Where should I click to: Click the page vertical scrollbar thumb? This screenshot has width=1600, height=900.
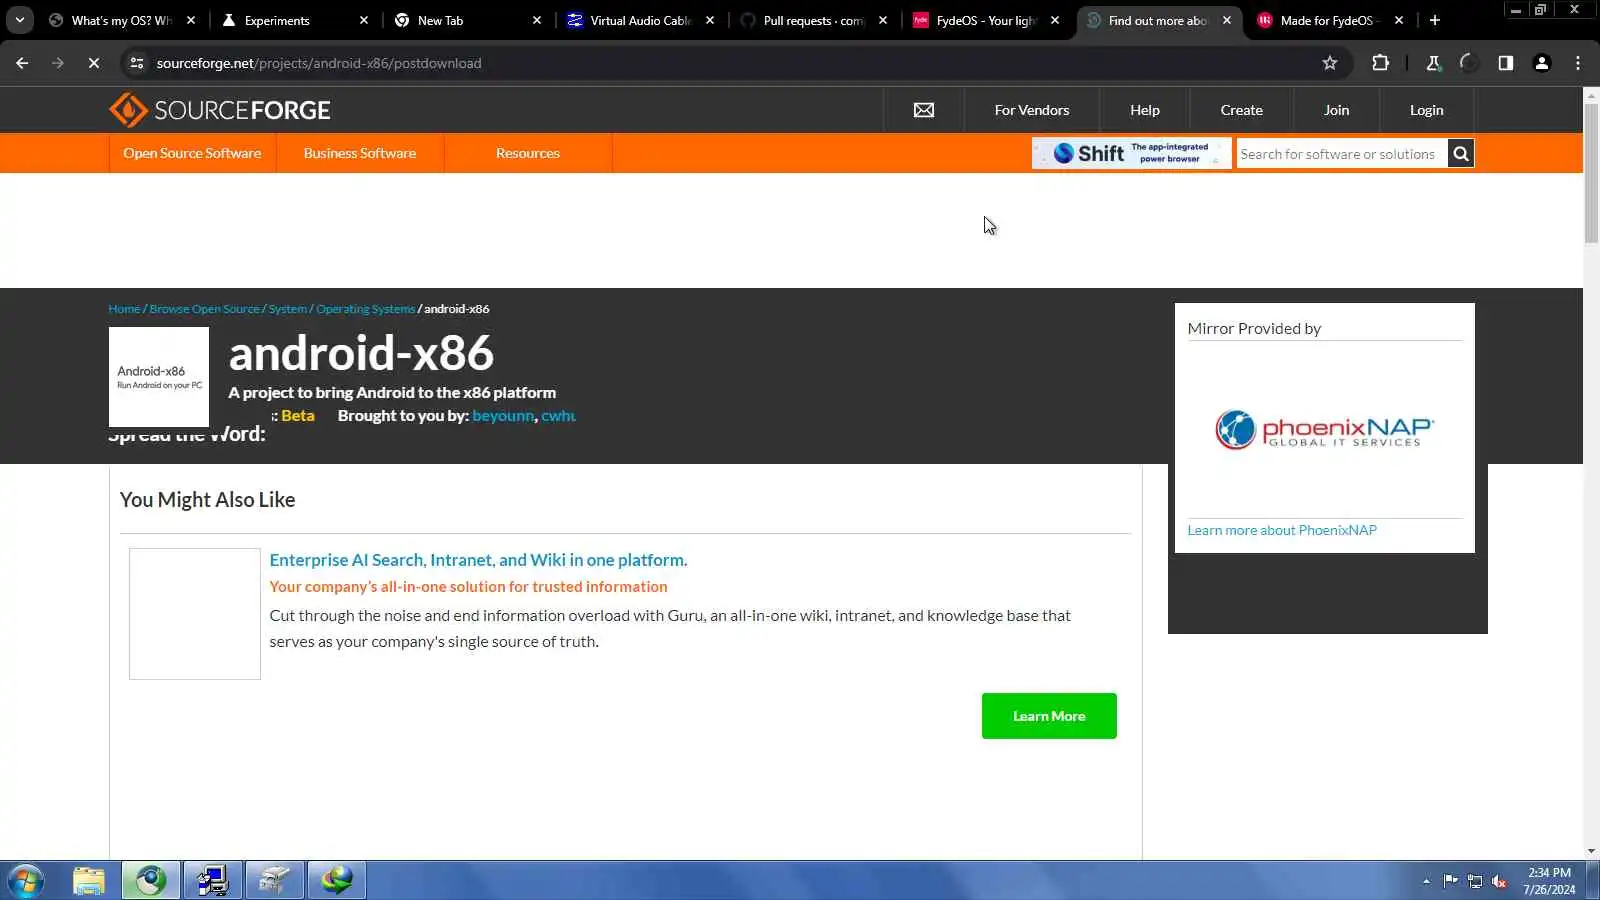(1591, 172)
